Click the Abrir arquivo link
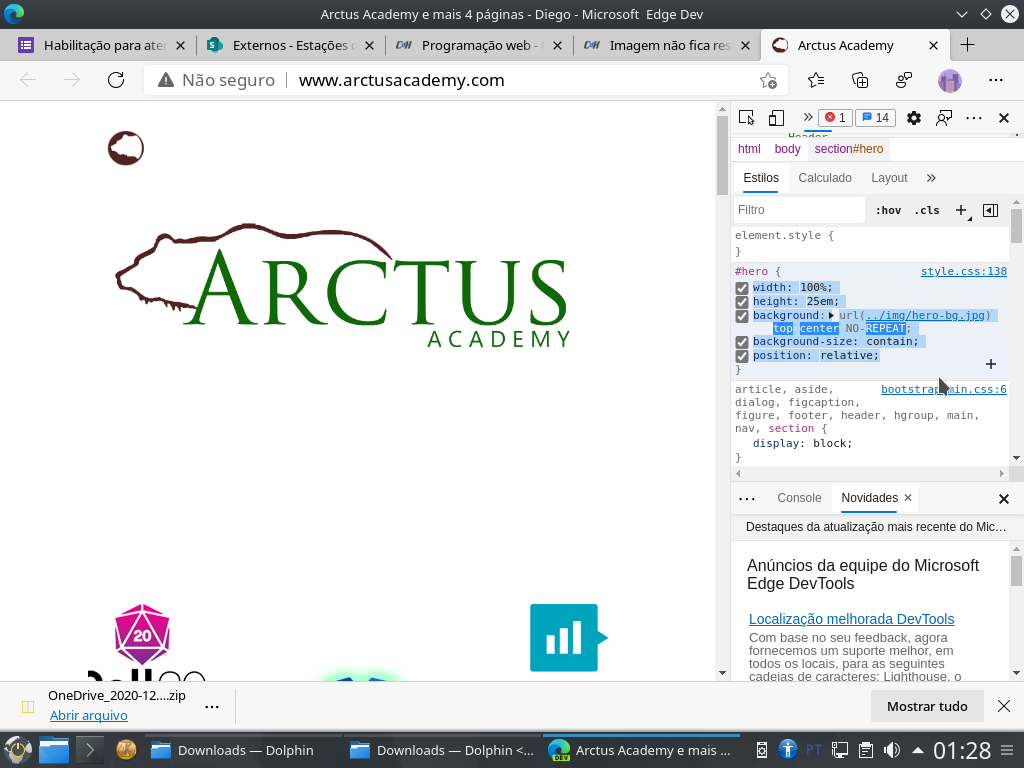The image size is (1024, 768). point(89,715)
